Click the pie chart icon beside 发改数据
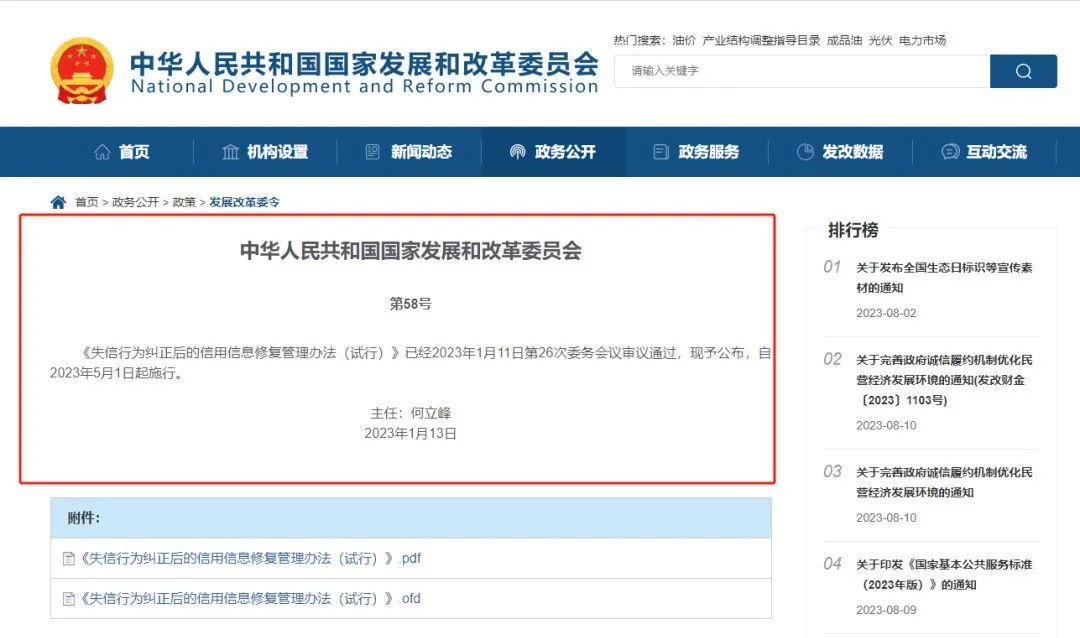Image resolution: width=1080 pixels, height=638 pixels. (x=805, y=152)
